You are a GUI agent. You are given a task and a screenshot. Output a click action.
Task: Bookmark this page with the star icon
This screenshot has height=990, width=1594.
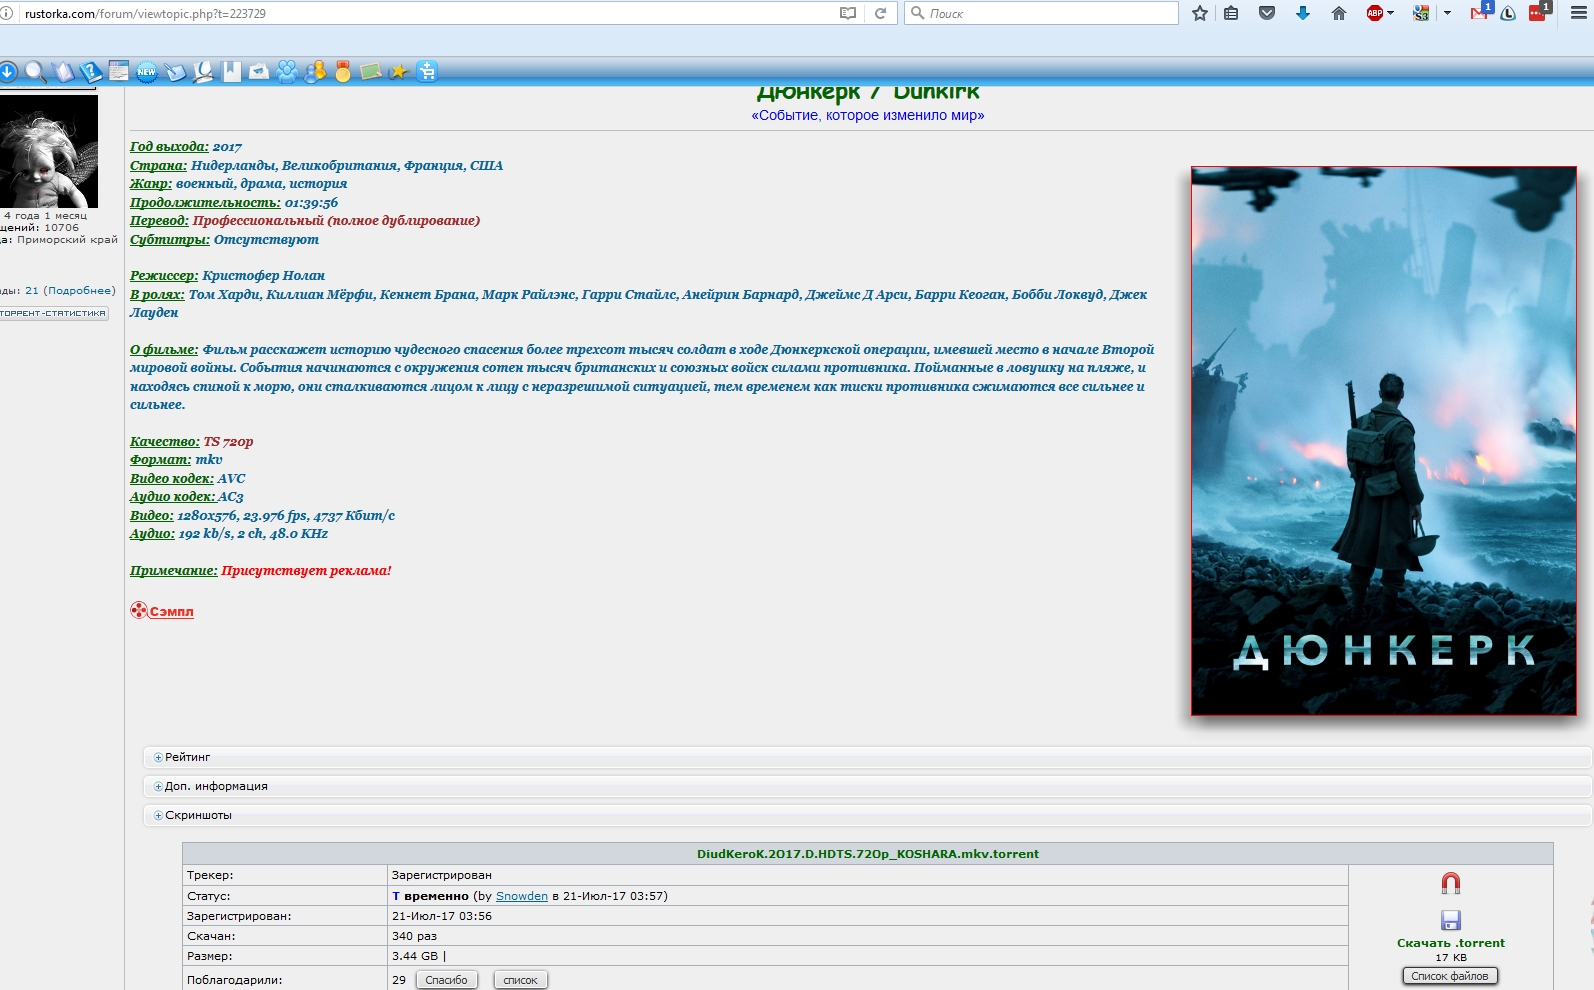1200,13
